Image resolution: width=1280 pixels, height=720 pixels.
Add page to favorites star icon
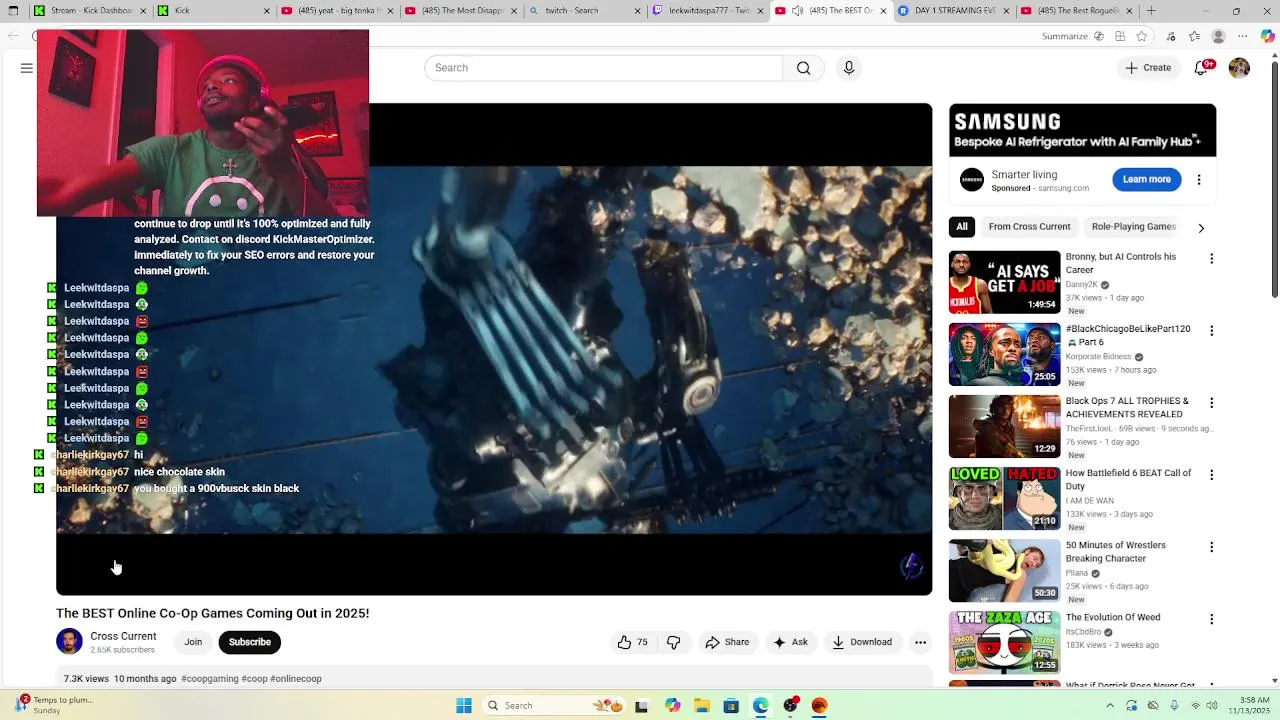pos(1142,37)
